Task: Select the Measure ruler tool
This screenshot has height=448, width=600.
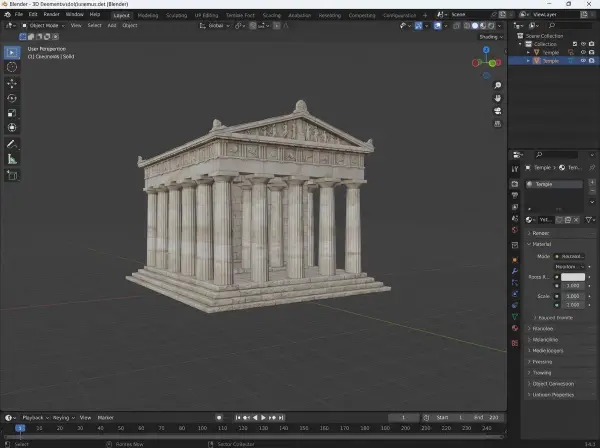Action: (x=12, y=159)
